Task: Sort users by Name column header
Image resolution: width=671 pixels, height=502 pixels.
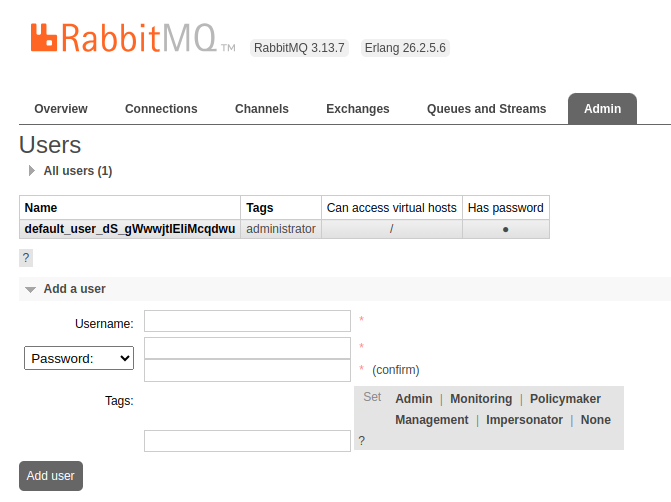Action: pyautogui.click(x=41, y=208)
